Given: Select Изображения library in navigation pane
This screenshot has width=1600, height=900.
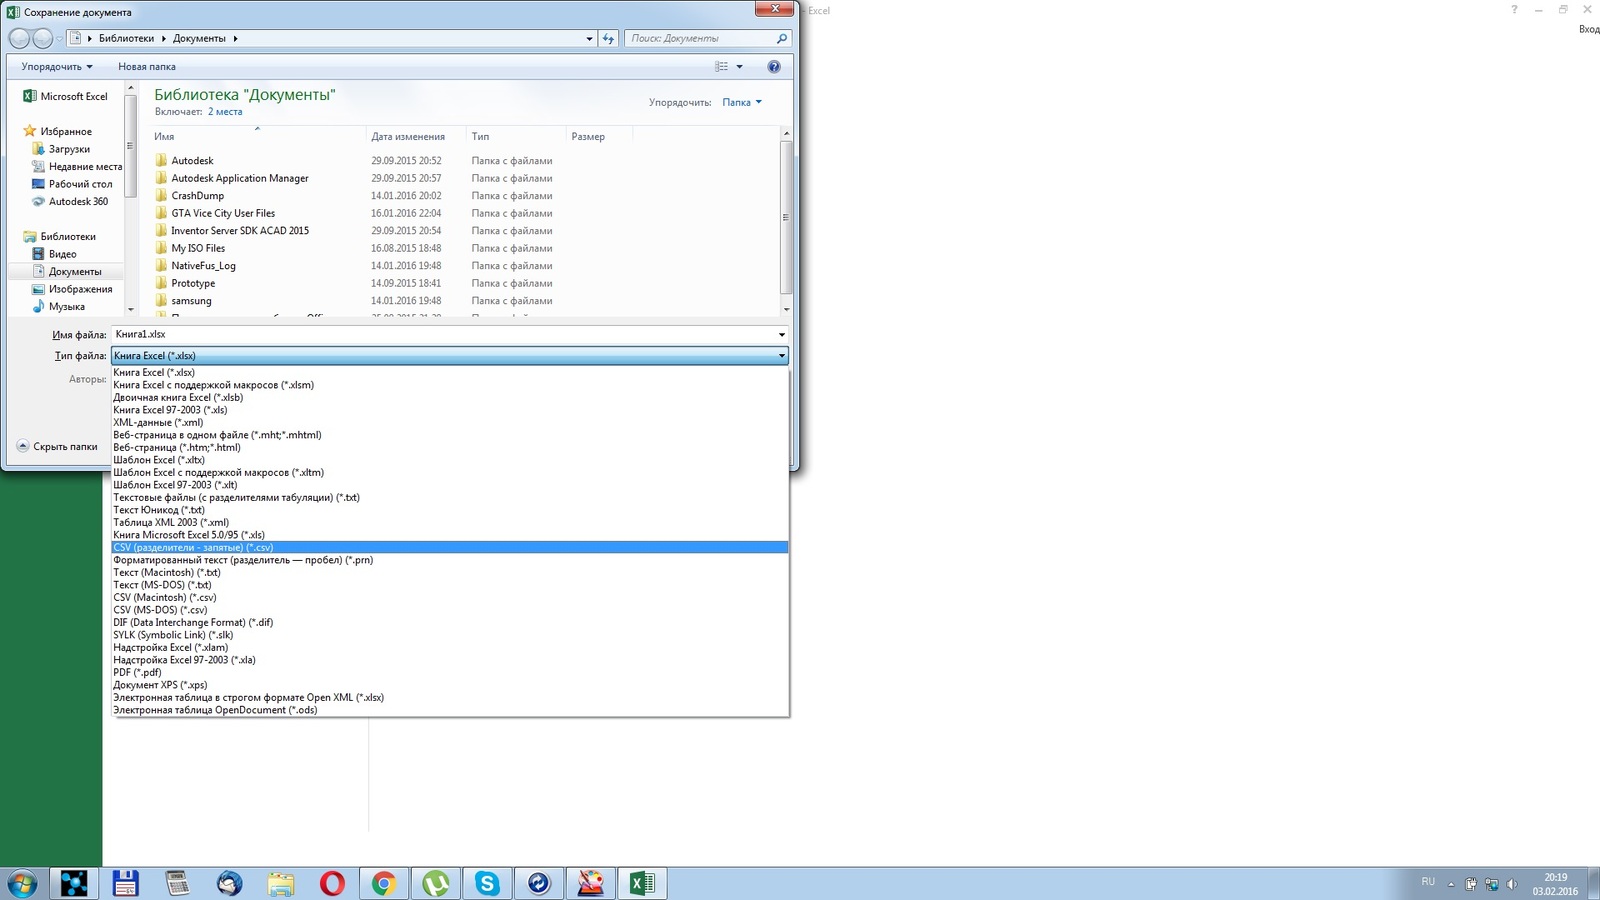Looking at the screenshot, I should tap(80, 289).
